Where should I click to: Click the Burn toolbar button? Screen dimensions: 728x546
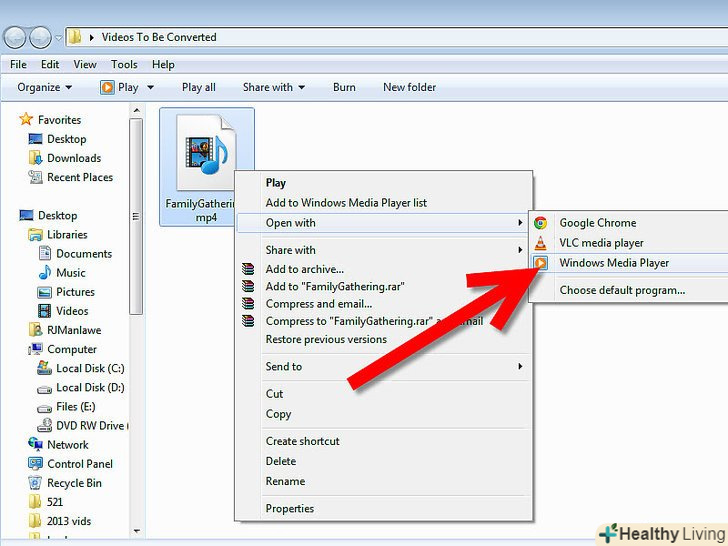344,87
